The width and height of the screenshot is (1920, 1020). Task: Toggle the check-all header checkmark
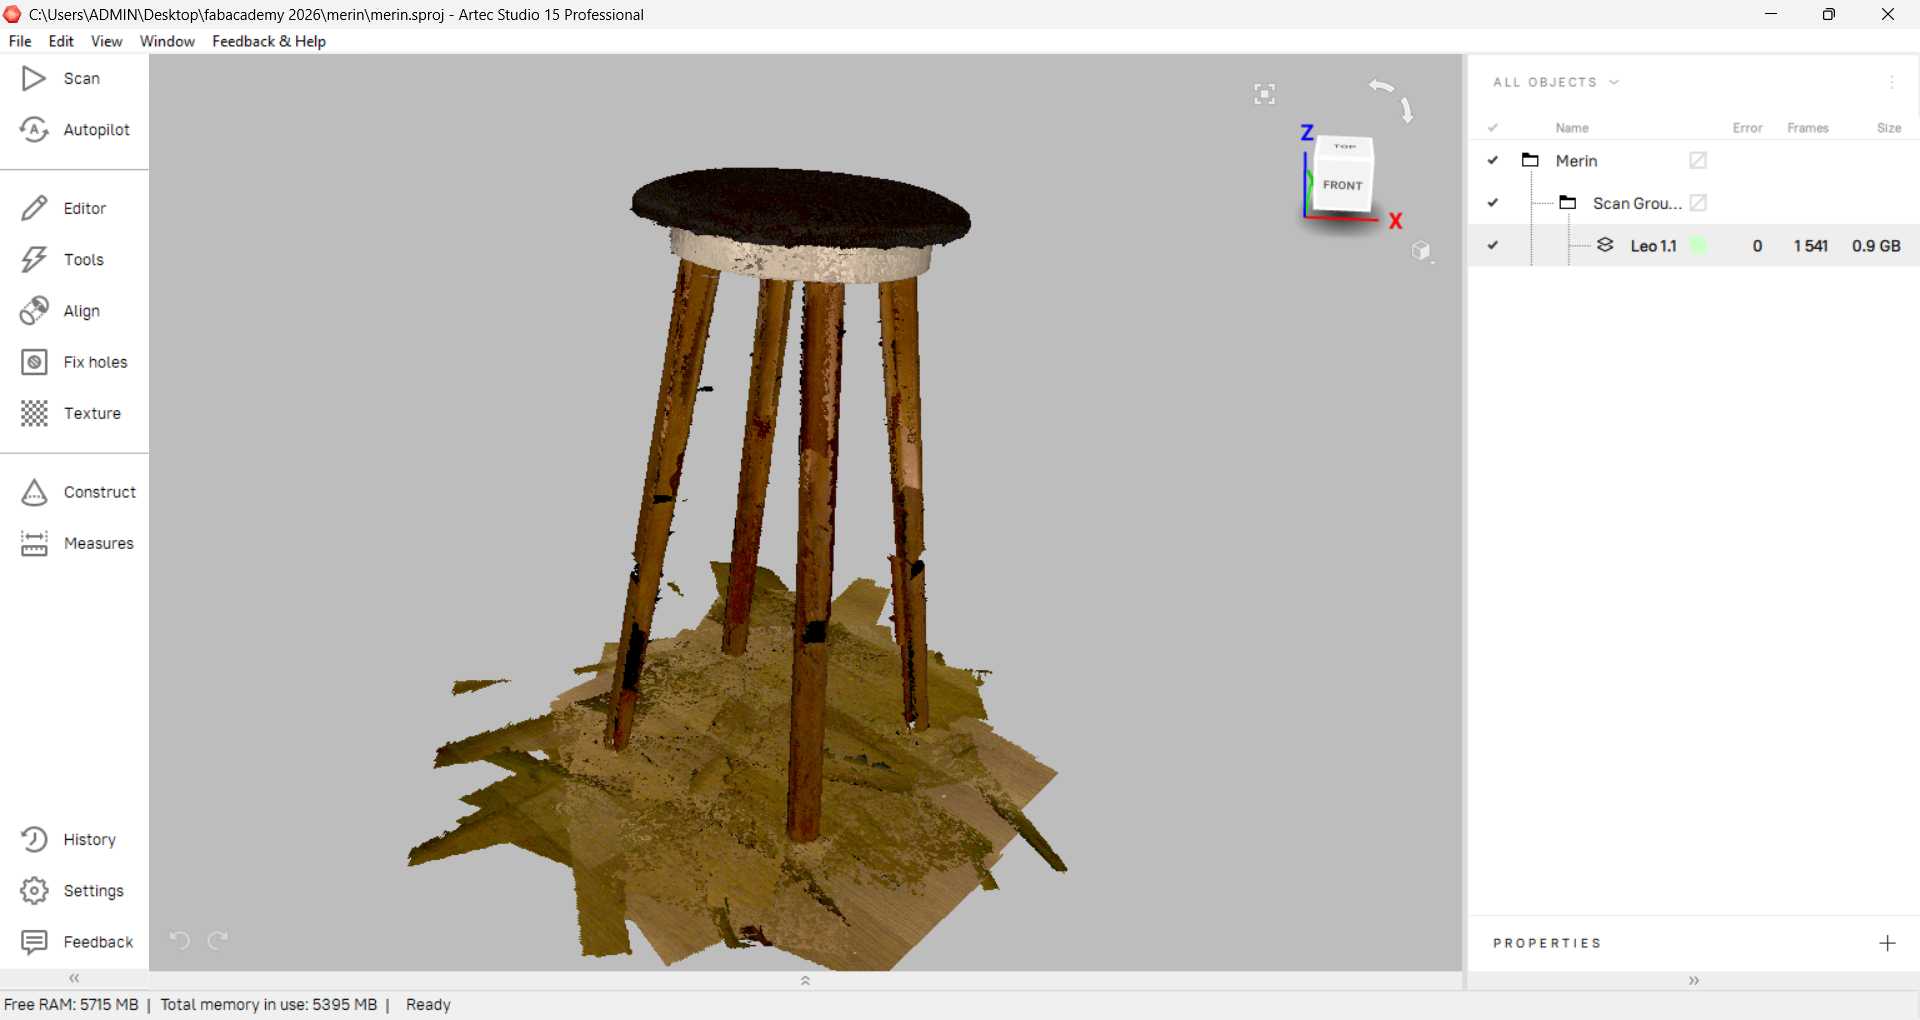click(1493, 128)
